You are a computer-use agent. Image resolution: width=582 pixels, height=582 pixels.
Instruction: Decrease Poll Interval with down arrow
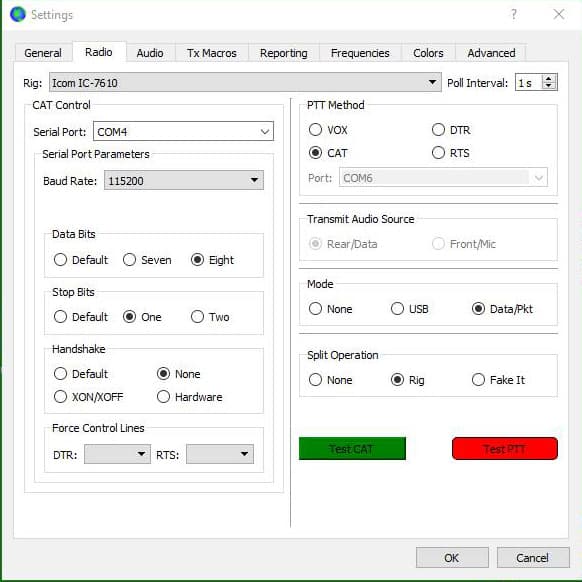pos(548,86)
